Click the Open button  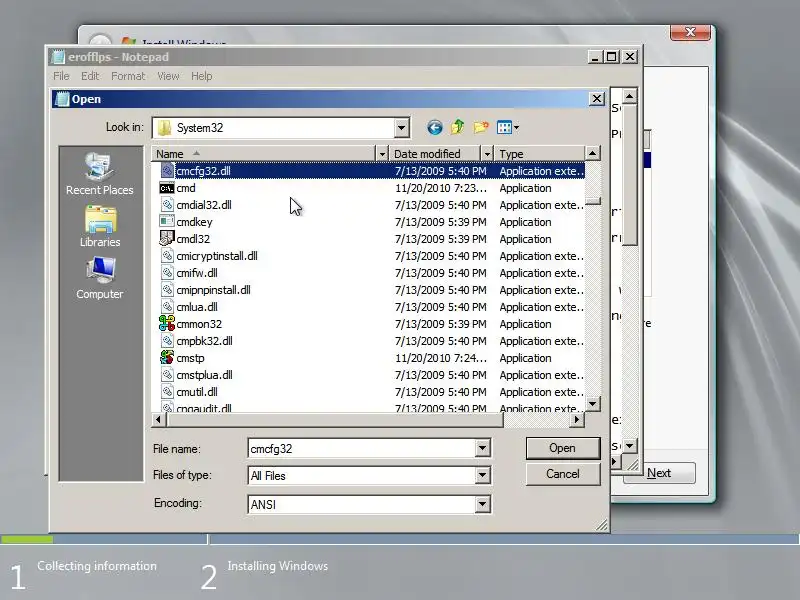[563, 448]
